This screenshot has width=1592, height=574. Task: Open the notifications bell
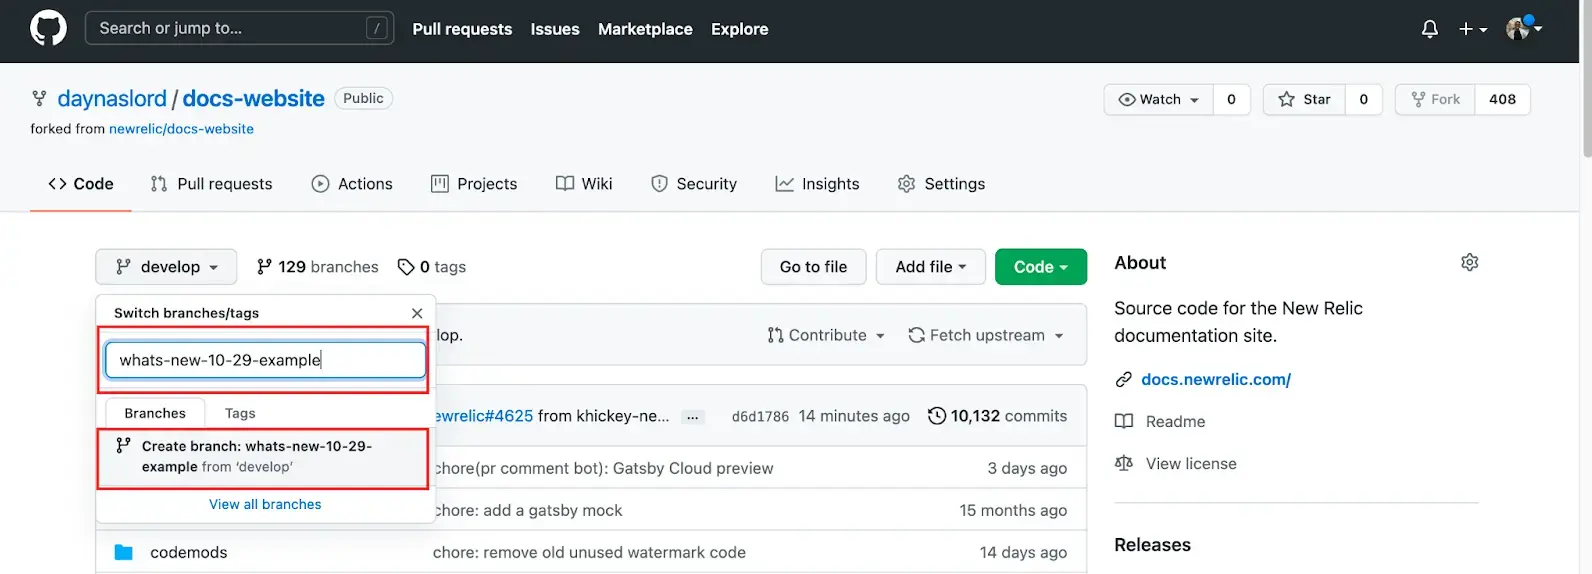click(x=1429, y=29)
